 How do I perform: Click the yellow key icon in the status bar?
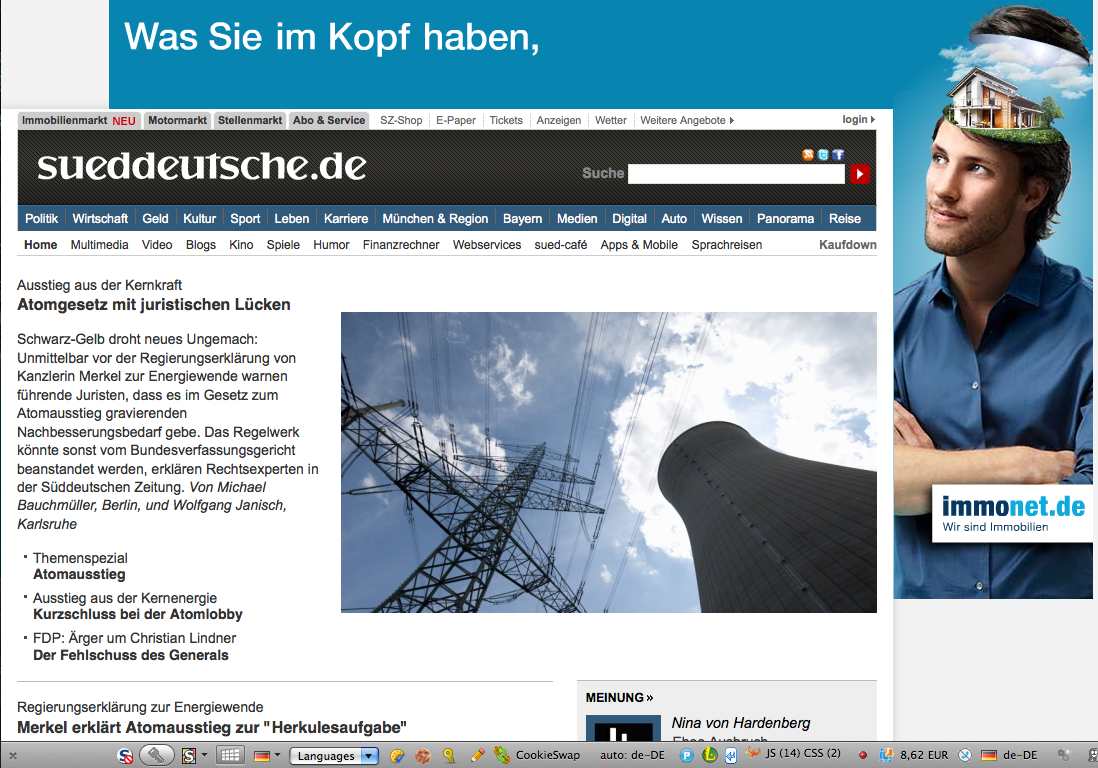pos(448,754)
